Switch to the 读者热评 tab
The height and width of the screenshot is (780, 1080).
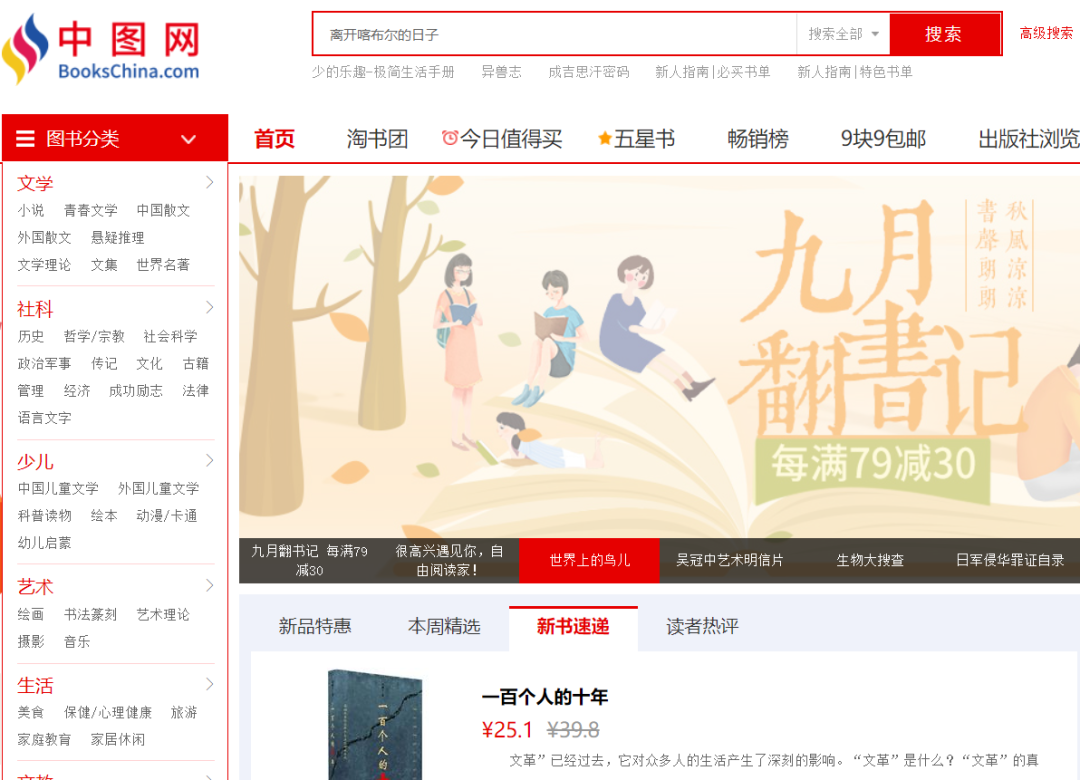[x=702, y=626]
